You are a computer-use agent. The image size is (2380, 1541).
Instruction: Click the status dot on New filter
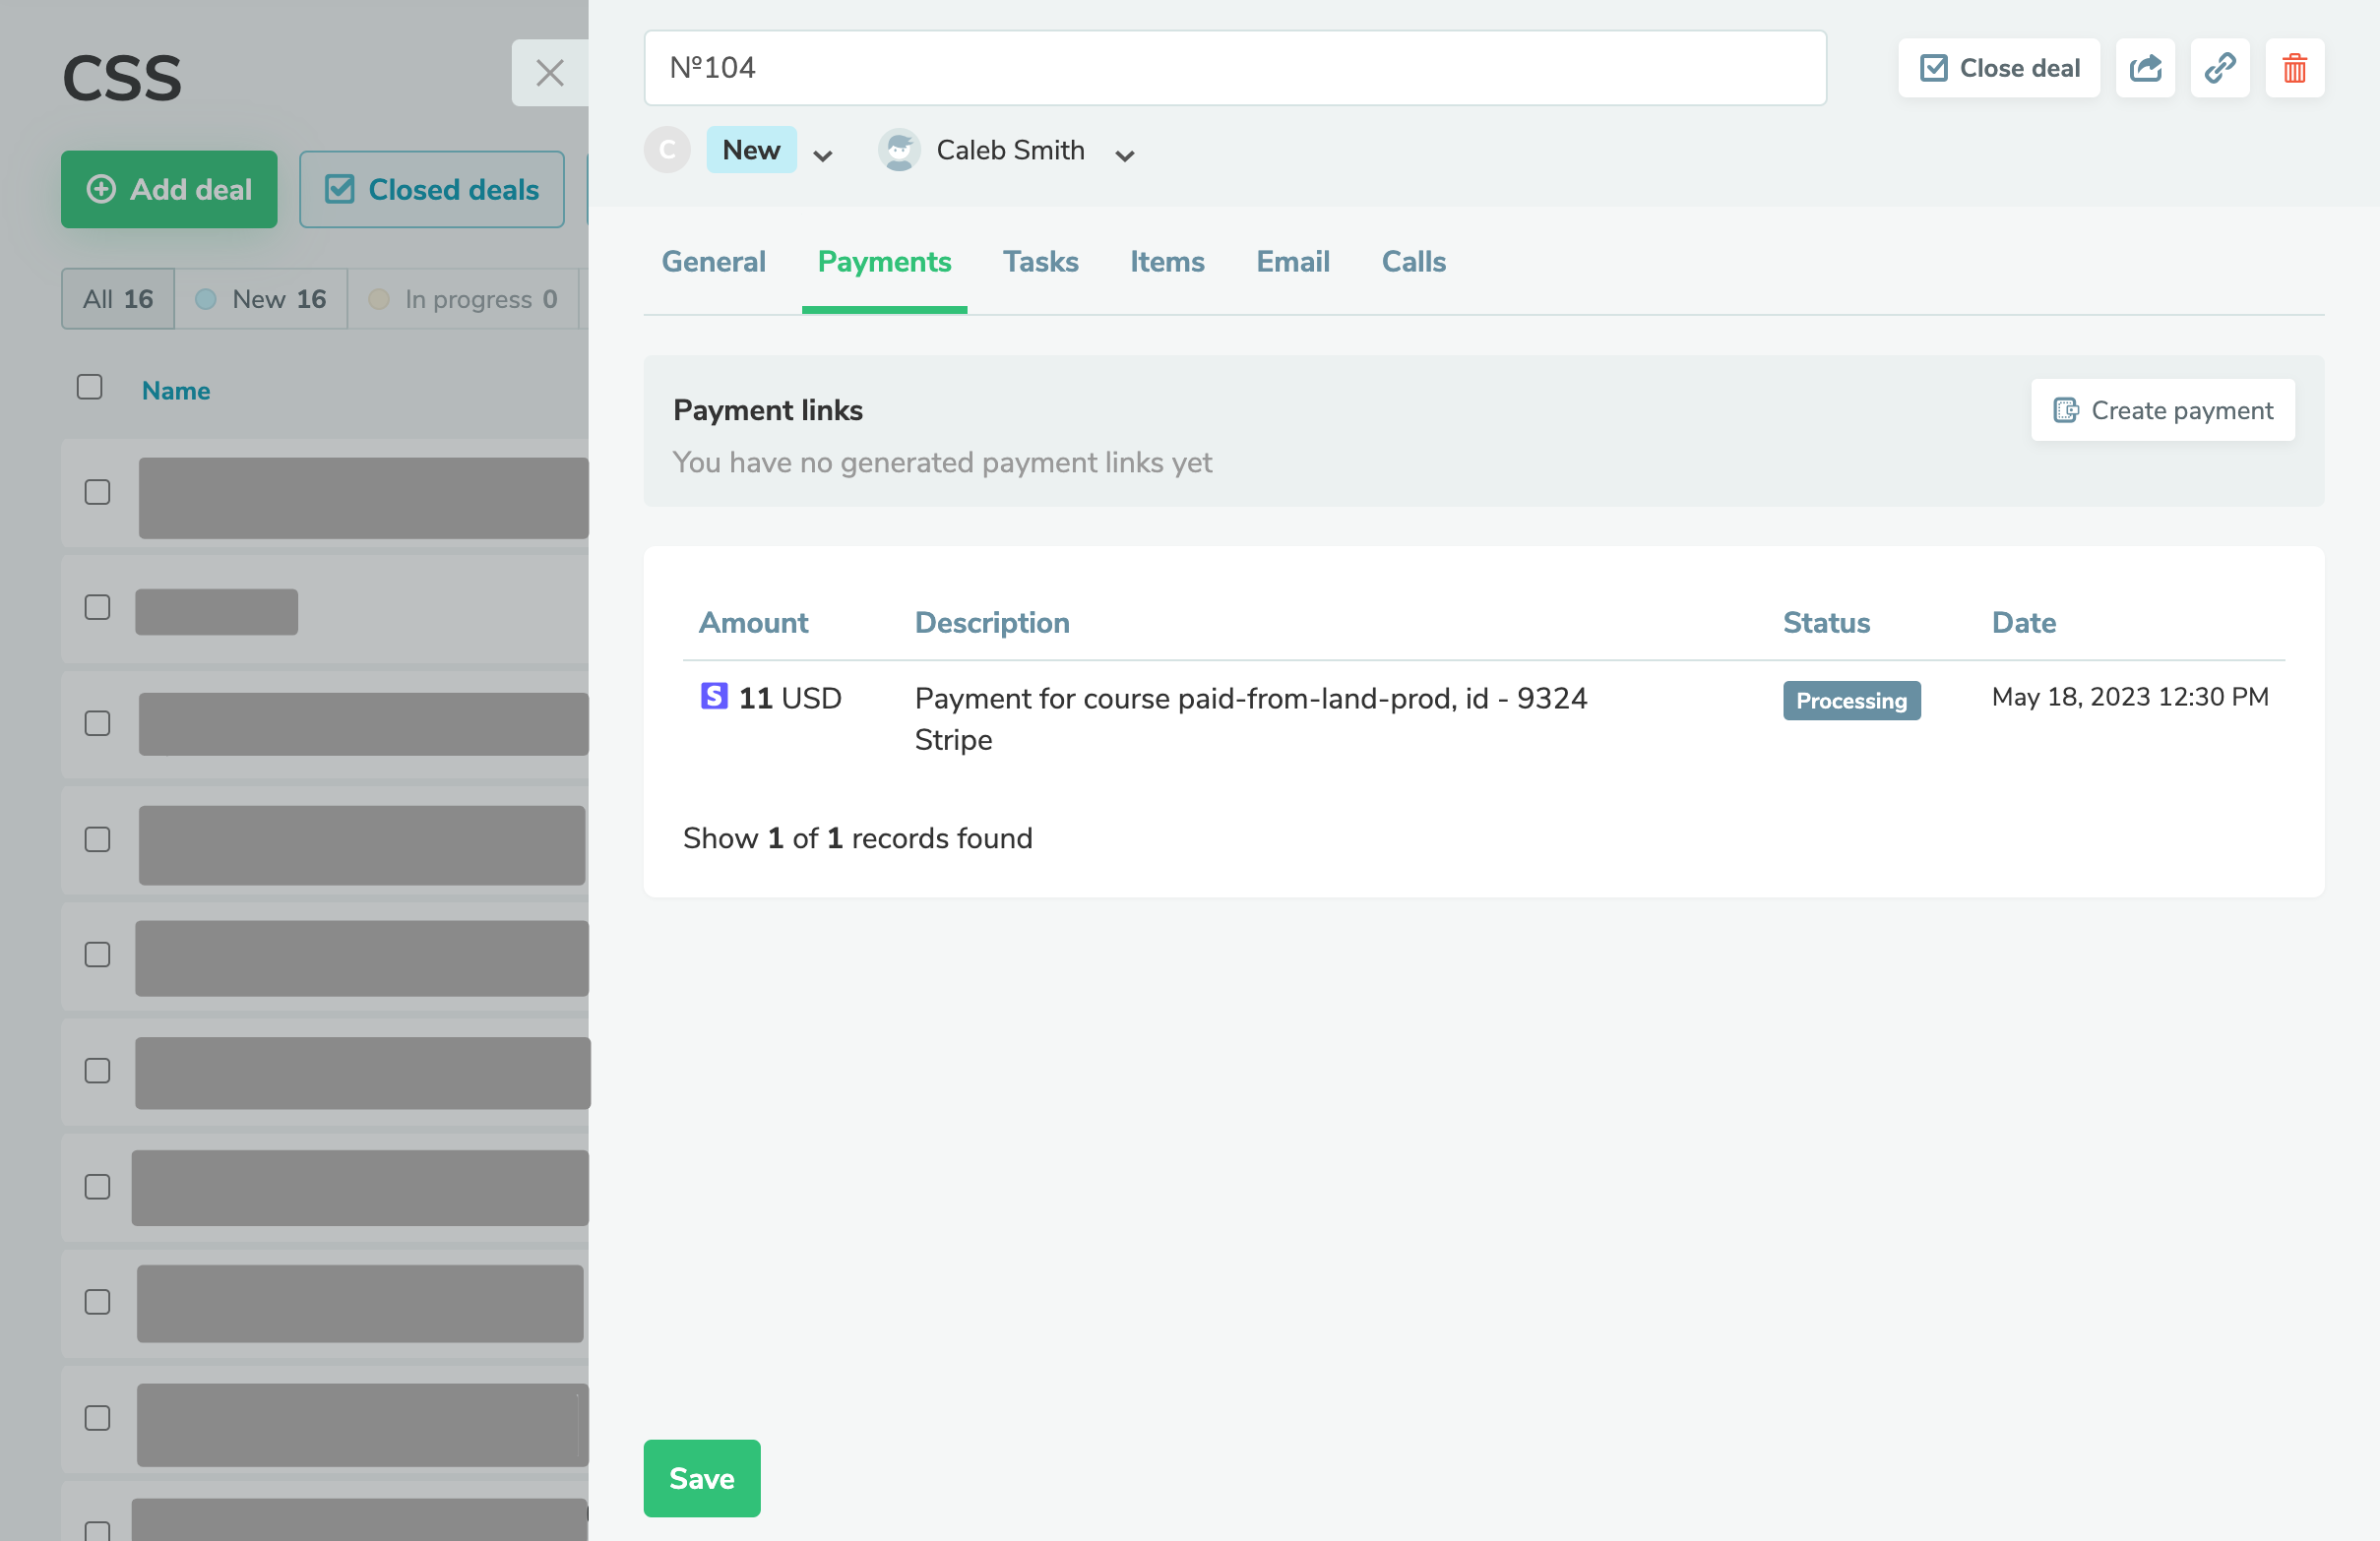(x=206, y=298)
